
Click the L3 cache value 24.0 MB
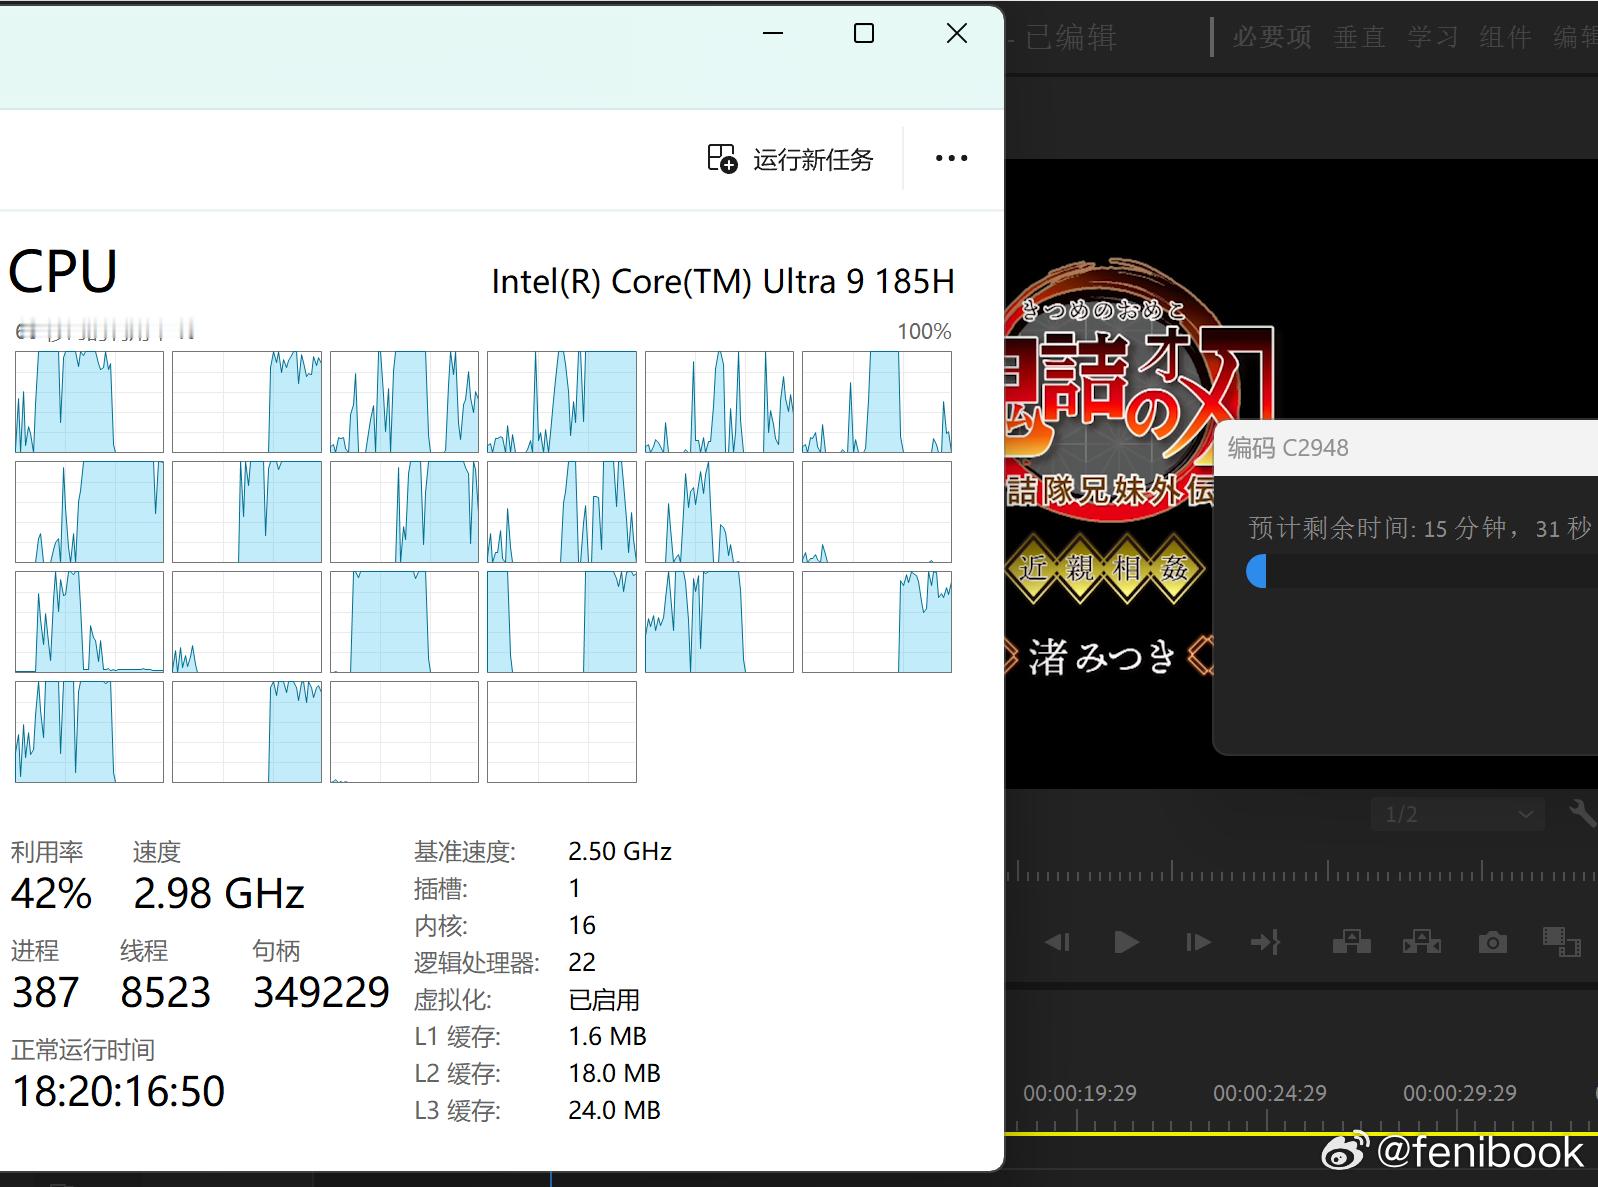coord(615,1110)
